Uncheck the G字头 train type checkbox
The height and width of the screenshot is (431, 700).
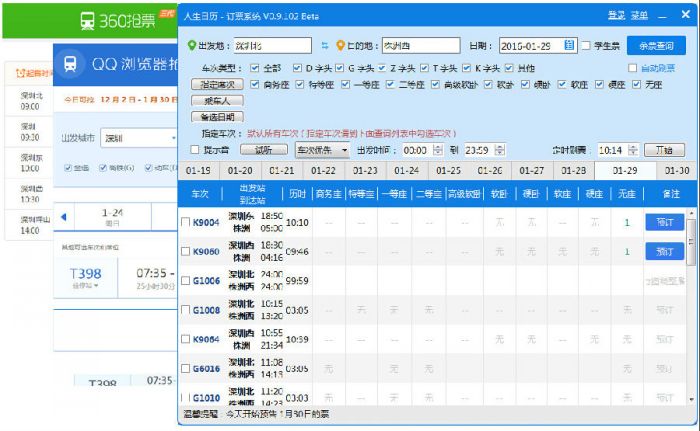[339, 68]
